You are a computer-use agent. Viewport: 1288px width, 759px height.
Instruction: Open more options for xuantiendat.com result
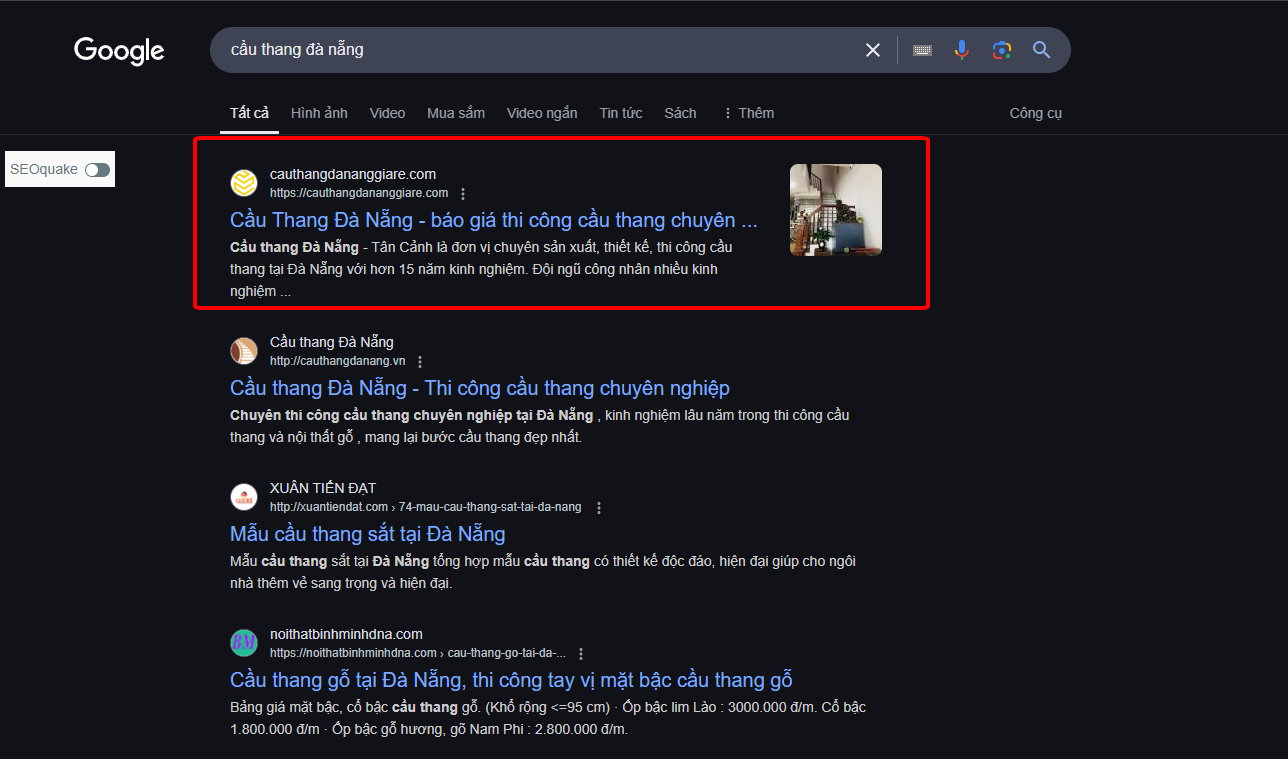599,508
